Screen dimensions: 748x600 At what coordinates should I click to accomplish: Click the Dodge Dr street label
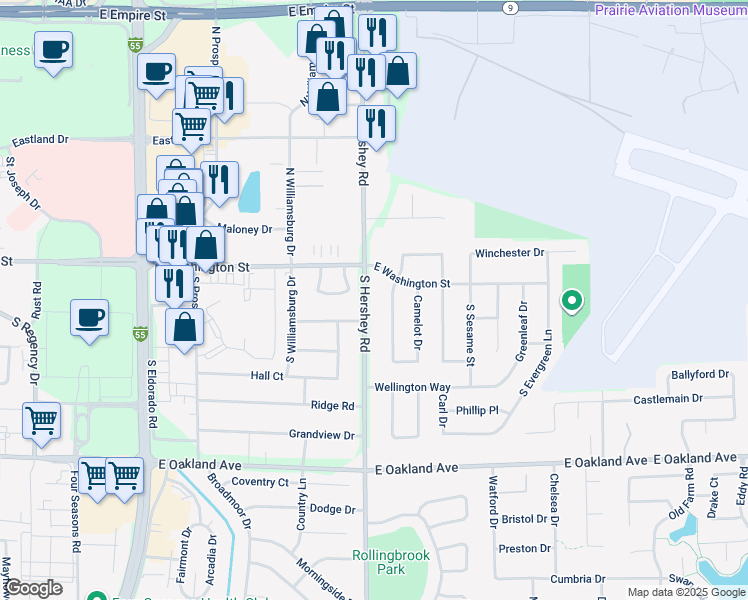(x=332, y=509)
